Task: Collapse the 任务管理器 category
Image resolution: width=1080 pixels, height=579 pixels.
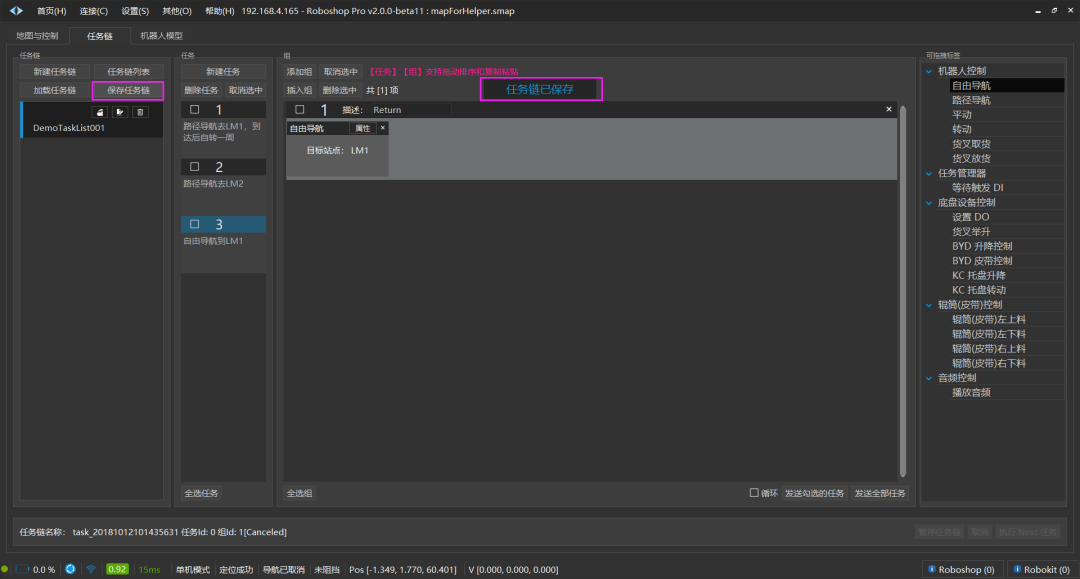Action: [x=929, y=173]
